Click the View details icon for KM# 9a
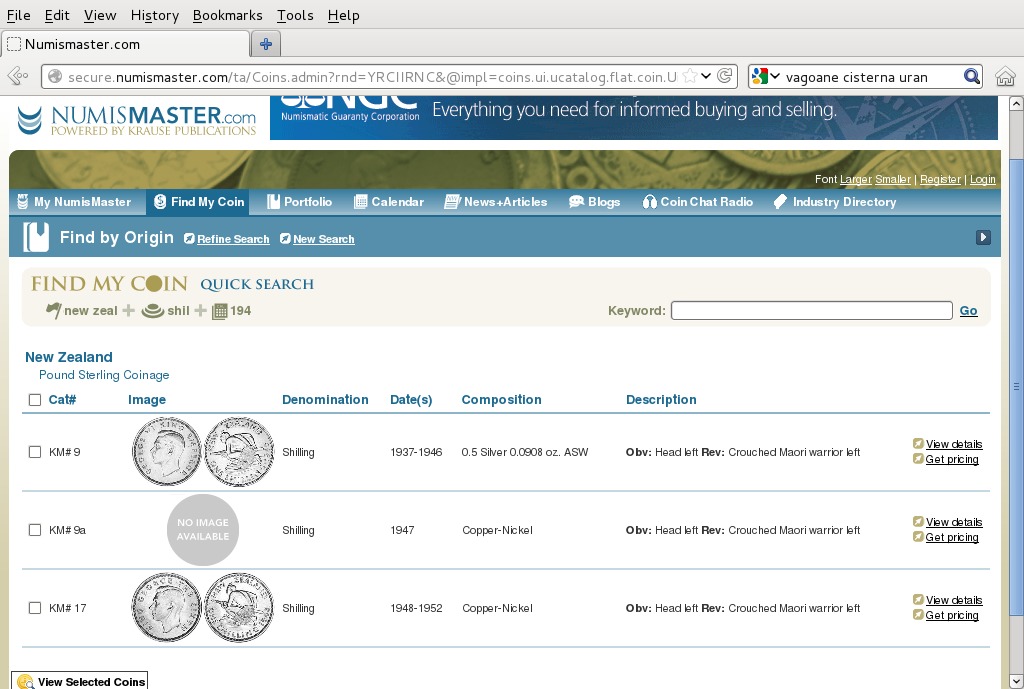The width and height of the screenshot is (1024, 689). pyautogui.click(x=918, y=521)
